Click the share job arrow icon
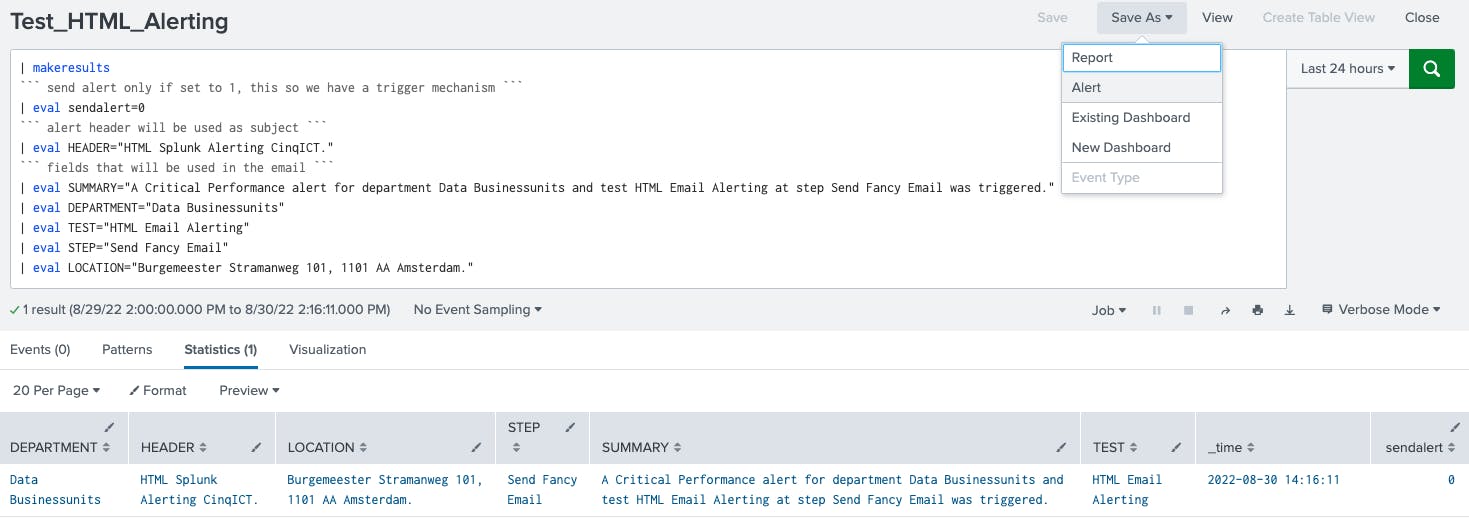Image resolution: width=1469 pixels, height=522 pixels. 1225,311
